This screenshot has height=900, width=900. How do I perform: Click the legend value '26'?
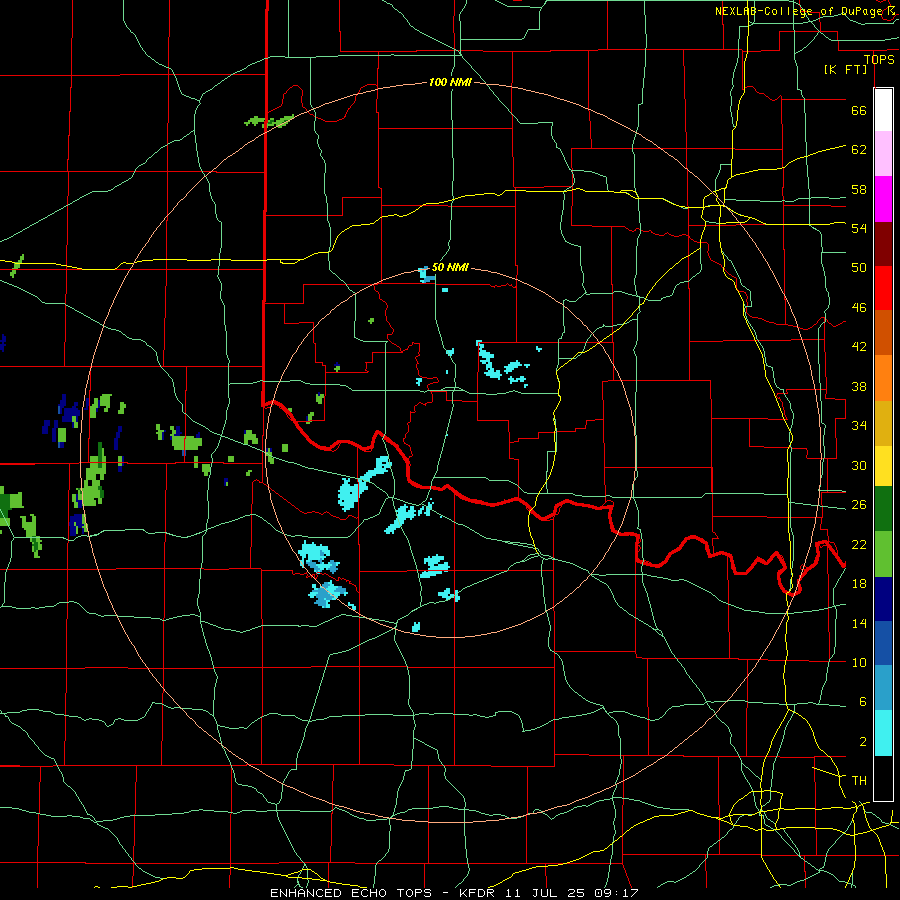859,505
